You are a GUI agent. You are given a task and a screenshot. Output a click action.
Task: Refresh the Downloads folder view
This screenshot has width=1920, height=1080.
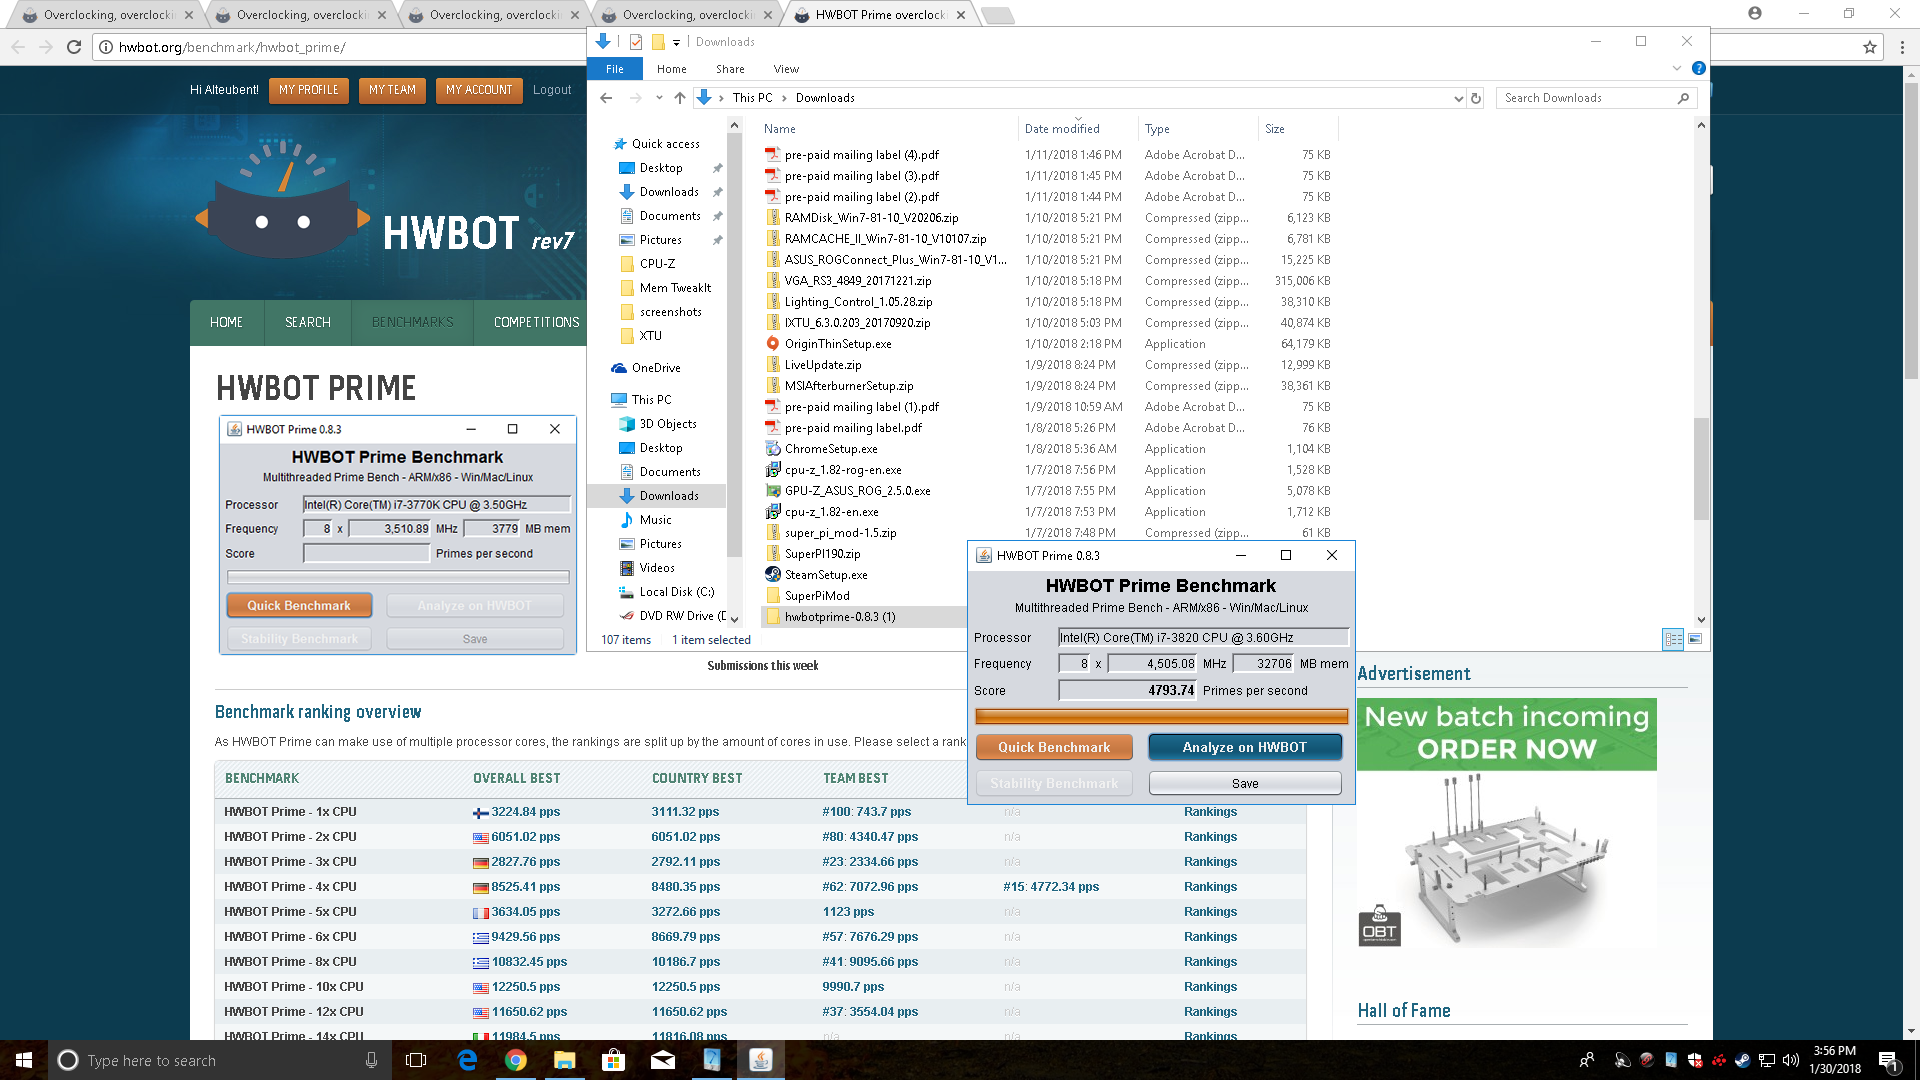click(1475, 98)
